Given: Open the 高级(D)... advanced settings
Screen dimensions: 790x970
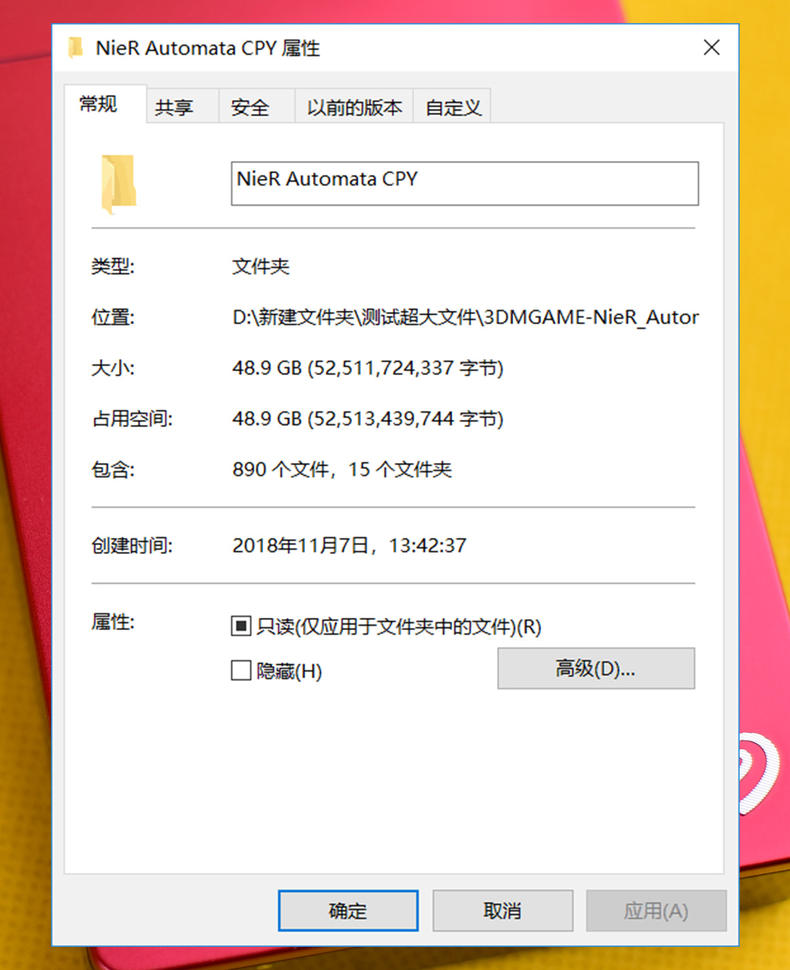Looking at the screenshot, I should [596, 668].
